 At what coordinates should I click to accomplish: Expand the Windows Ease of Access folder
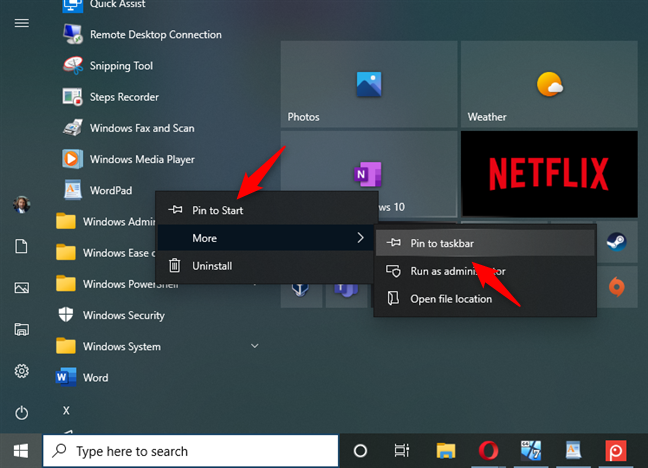coord(105,253)
